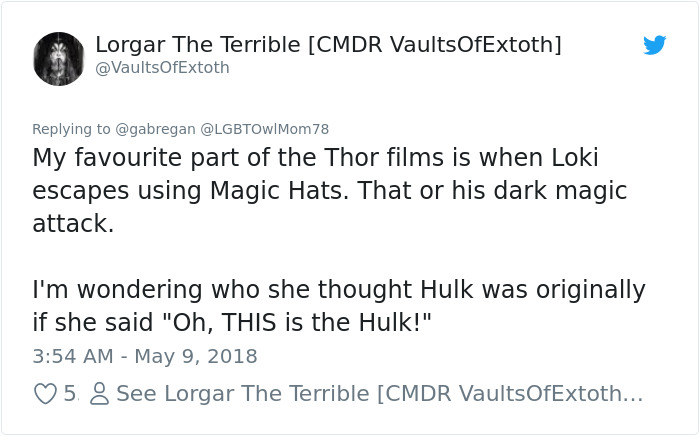Open Lorgar The Terrible's avatar picture
The image size is (700, 436).
[59, 58]
